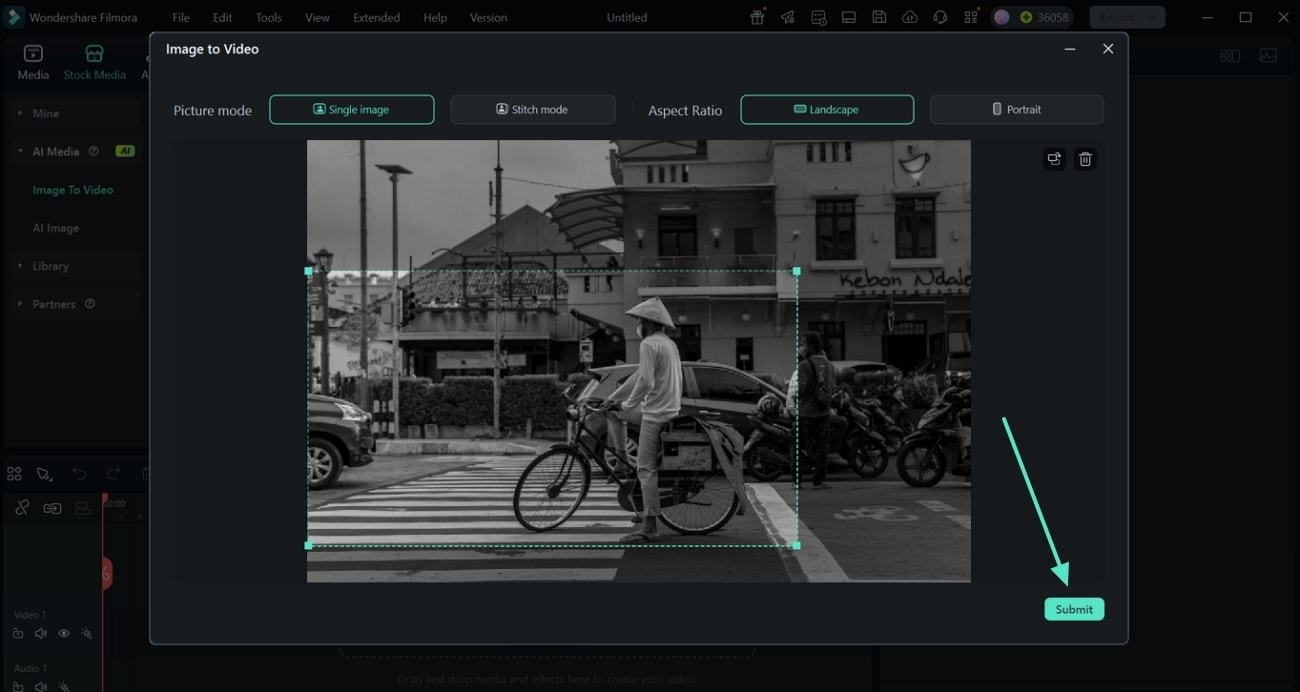Click the grid view icon behind dialog
Screen dimensions: 1300x692
(x=1230, y=56)
